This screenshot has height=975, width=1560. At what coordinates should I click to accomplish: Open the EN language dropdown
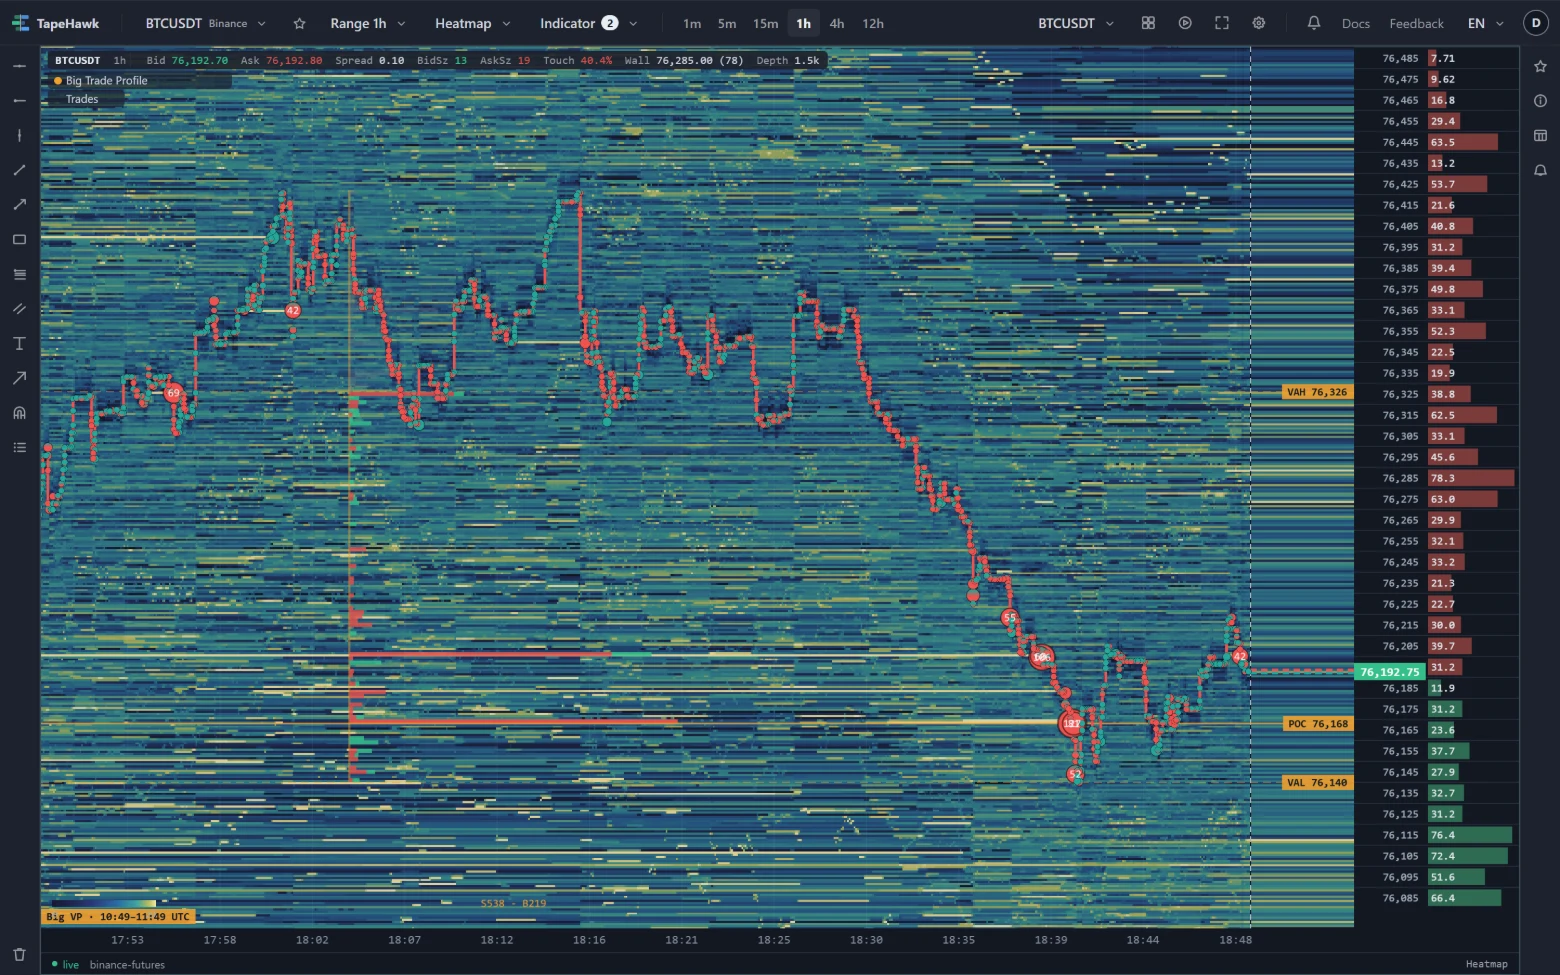coord(1486,23)
